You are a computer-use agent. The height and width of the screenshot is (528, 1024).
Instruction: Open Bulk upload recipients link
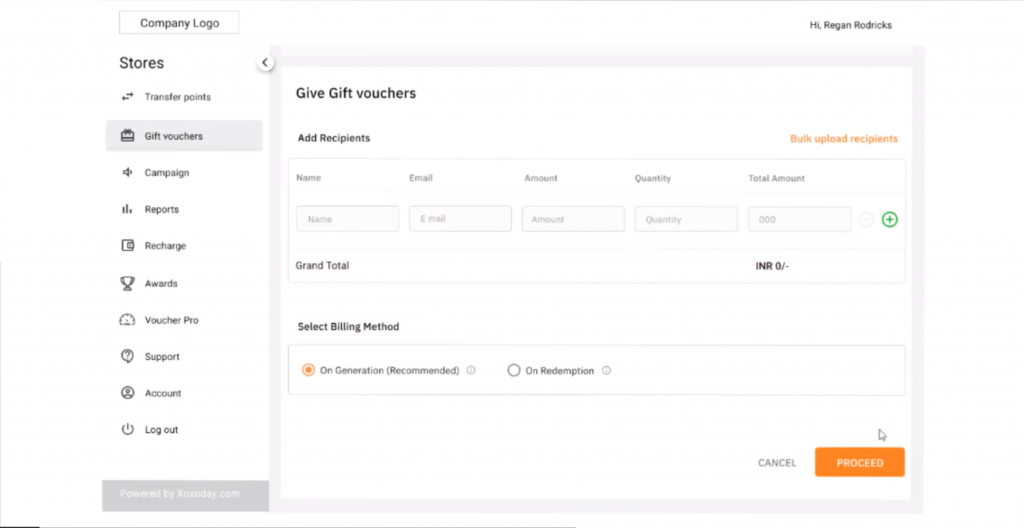tap(843, 139)
